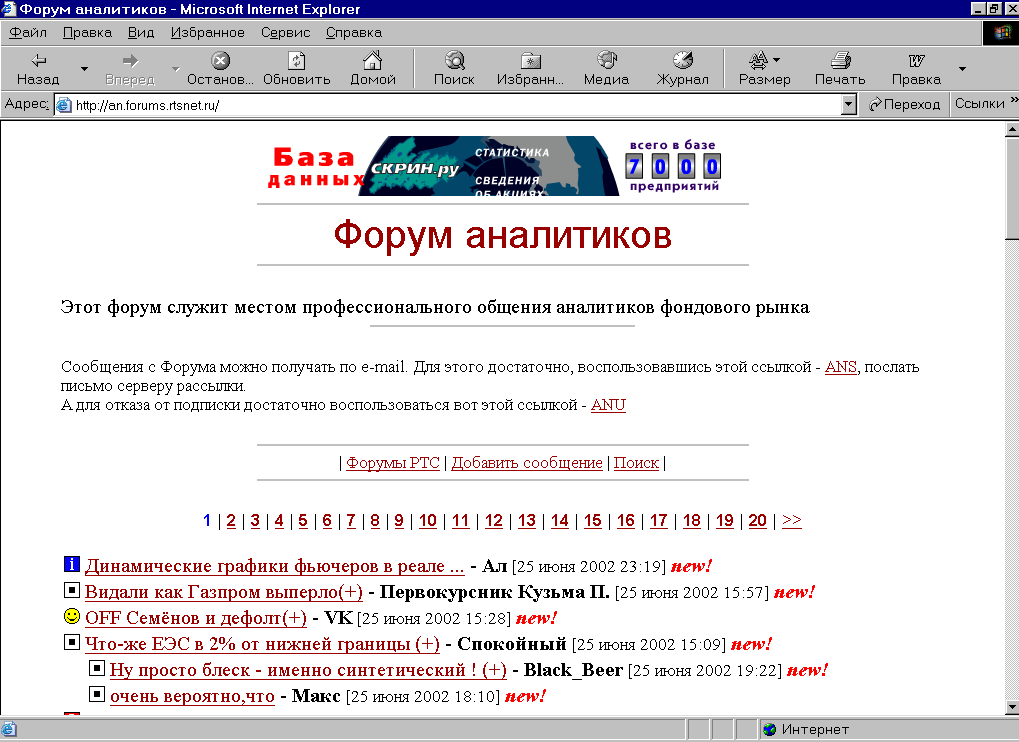Go to forum page 5
1019x742 pixels.
click(x=303, y=521)
